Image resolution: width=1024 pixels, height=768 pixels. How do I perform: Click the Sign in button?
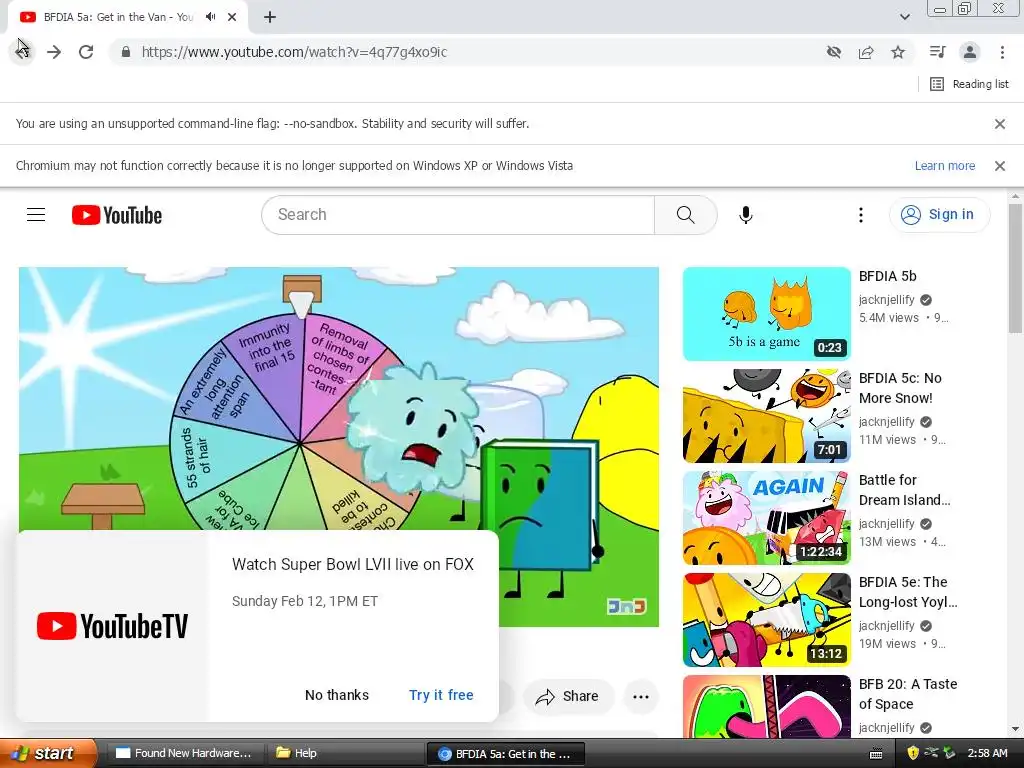tap(939, 214)
